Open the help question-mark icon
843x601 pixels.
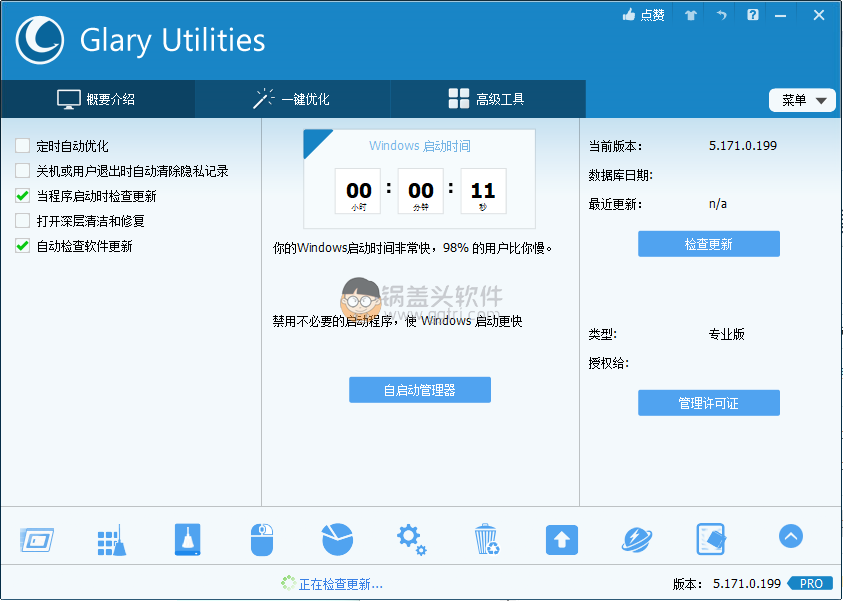coord(753,15)
